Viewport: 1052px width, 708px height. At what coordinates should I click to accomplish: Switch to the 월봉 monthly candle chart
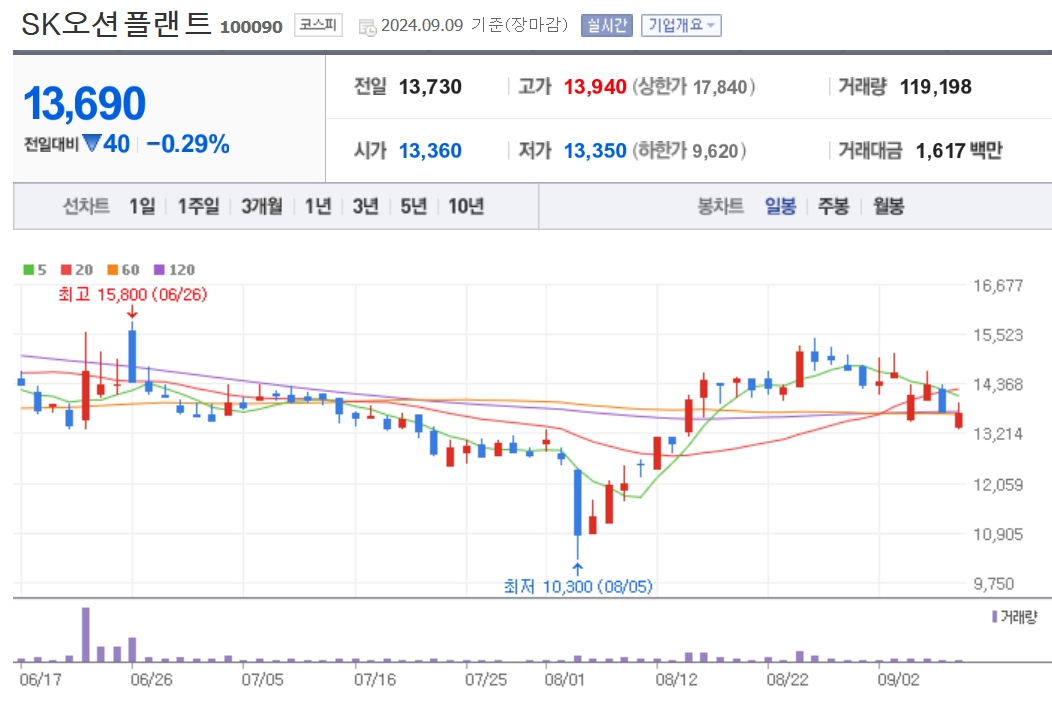[888, 206]
